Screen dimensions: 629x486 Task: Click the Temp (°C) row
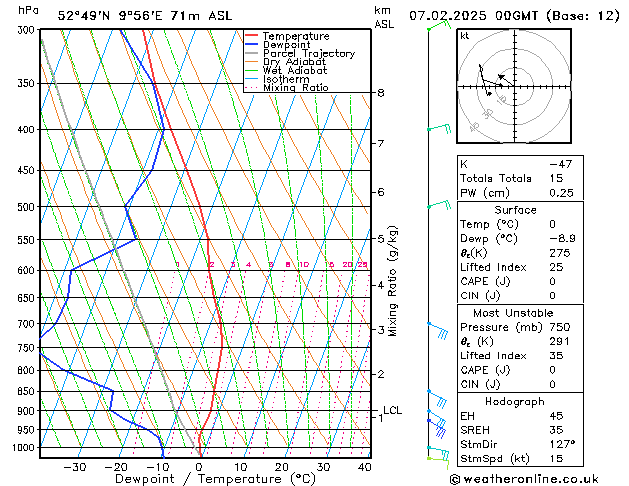coord(520,224)
